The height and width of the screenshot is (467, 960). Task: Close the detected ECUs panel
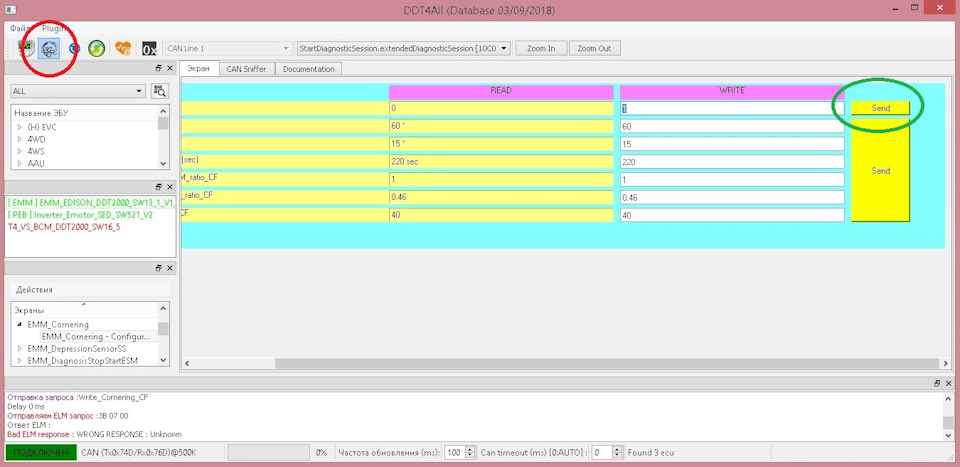[170, 187]
